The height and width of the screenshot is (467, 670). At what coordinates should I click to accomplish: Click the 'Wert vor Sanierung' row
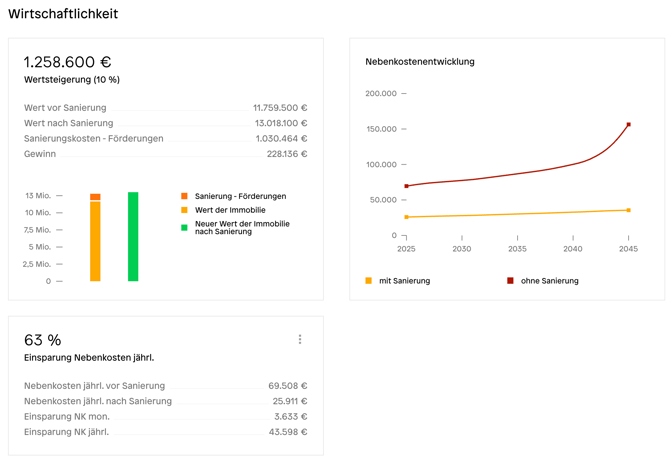[x=165, y=108]
